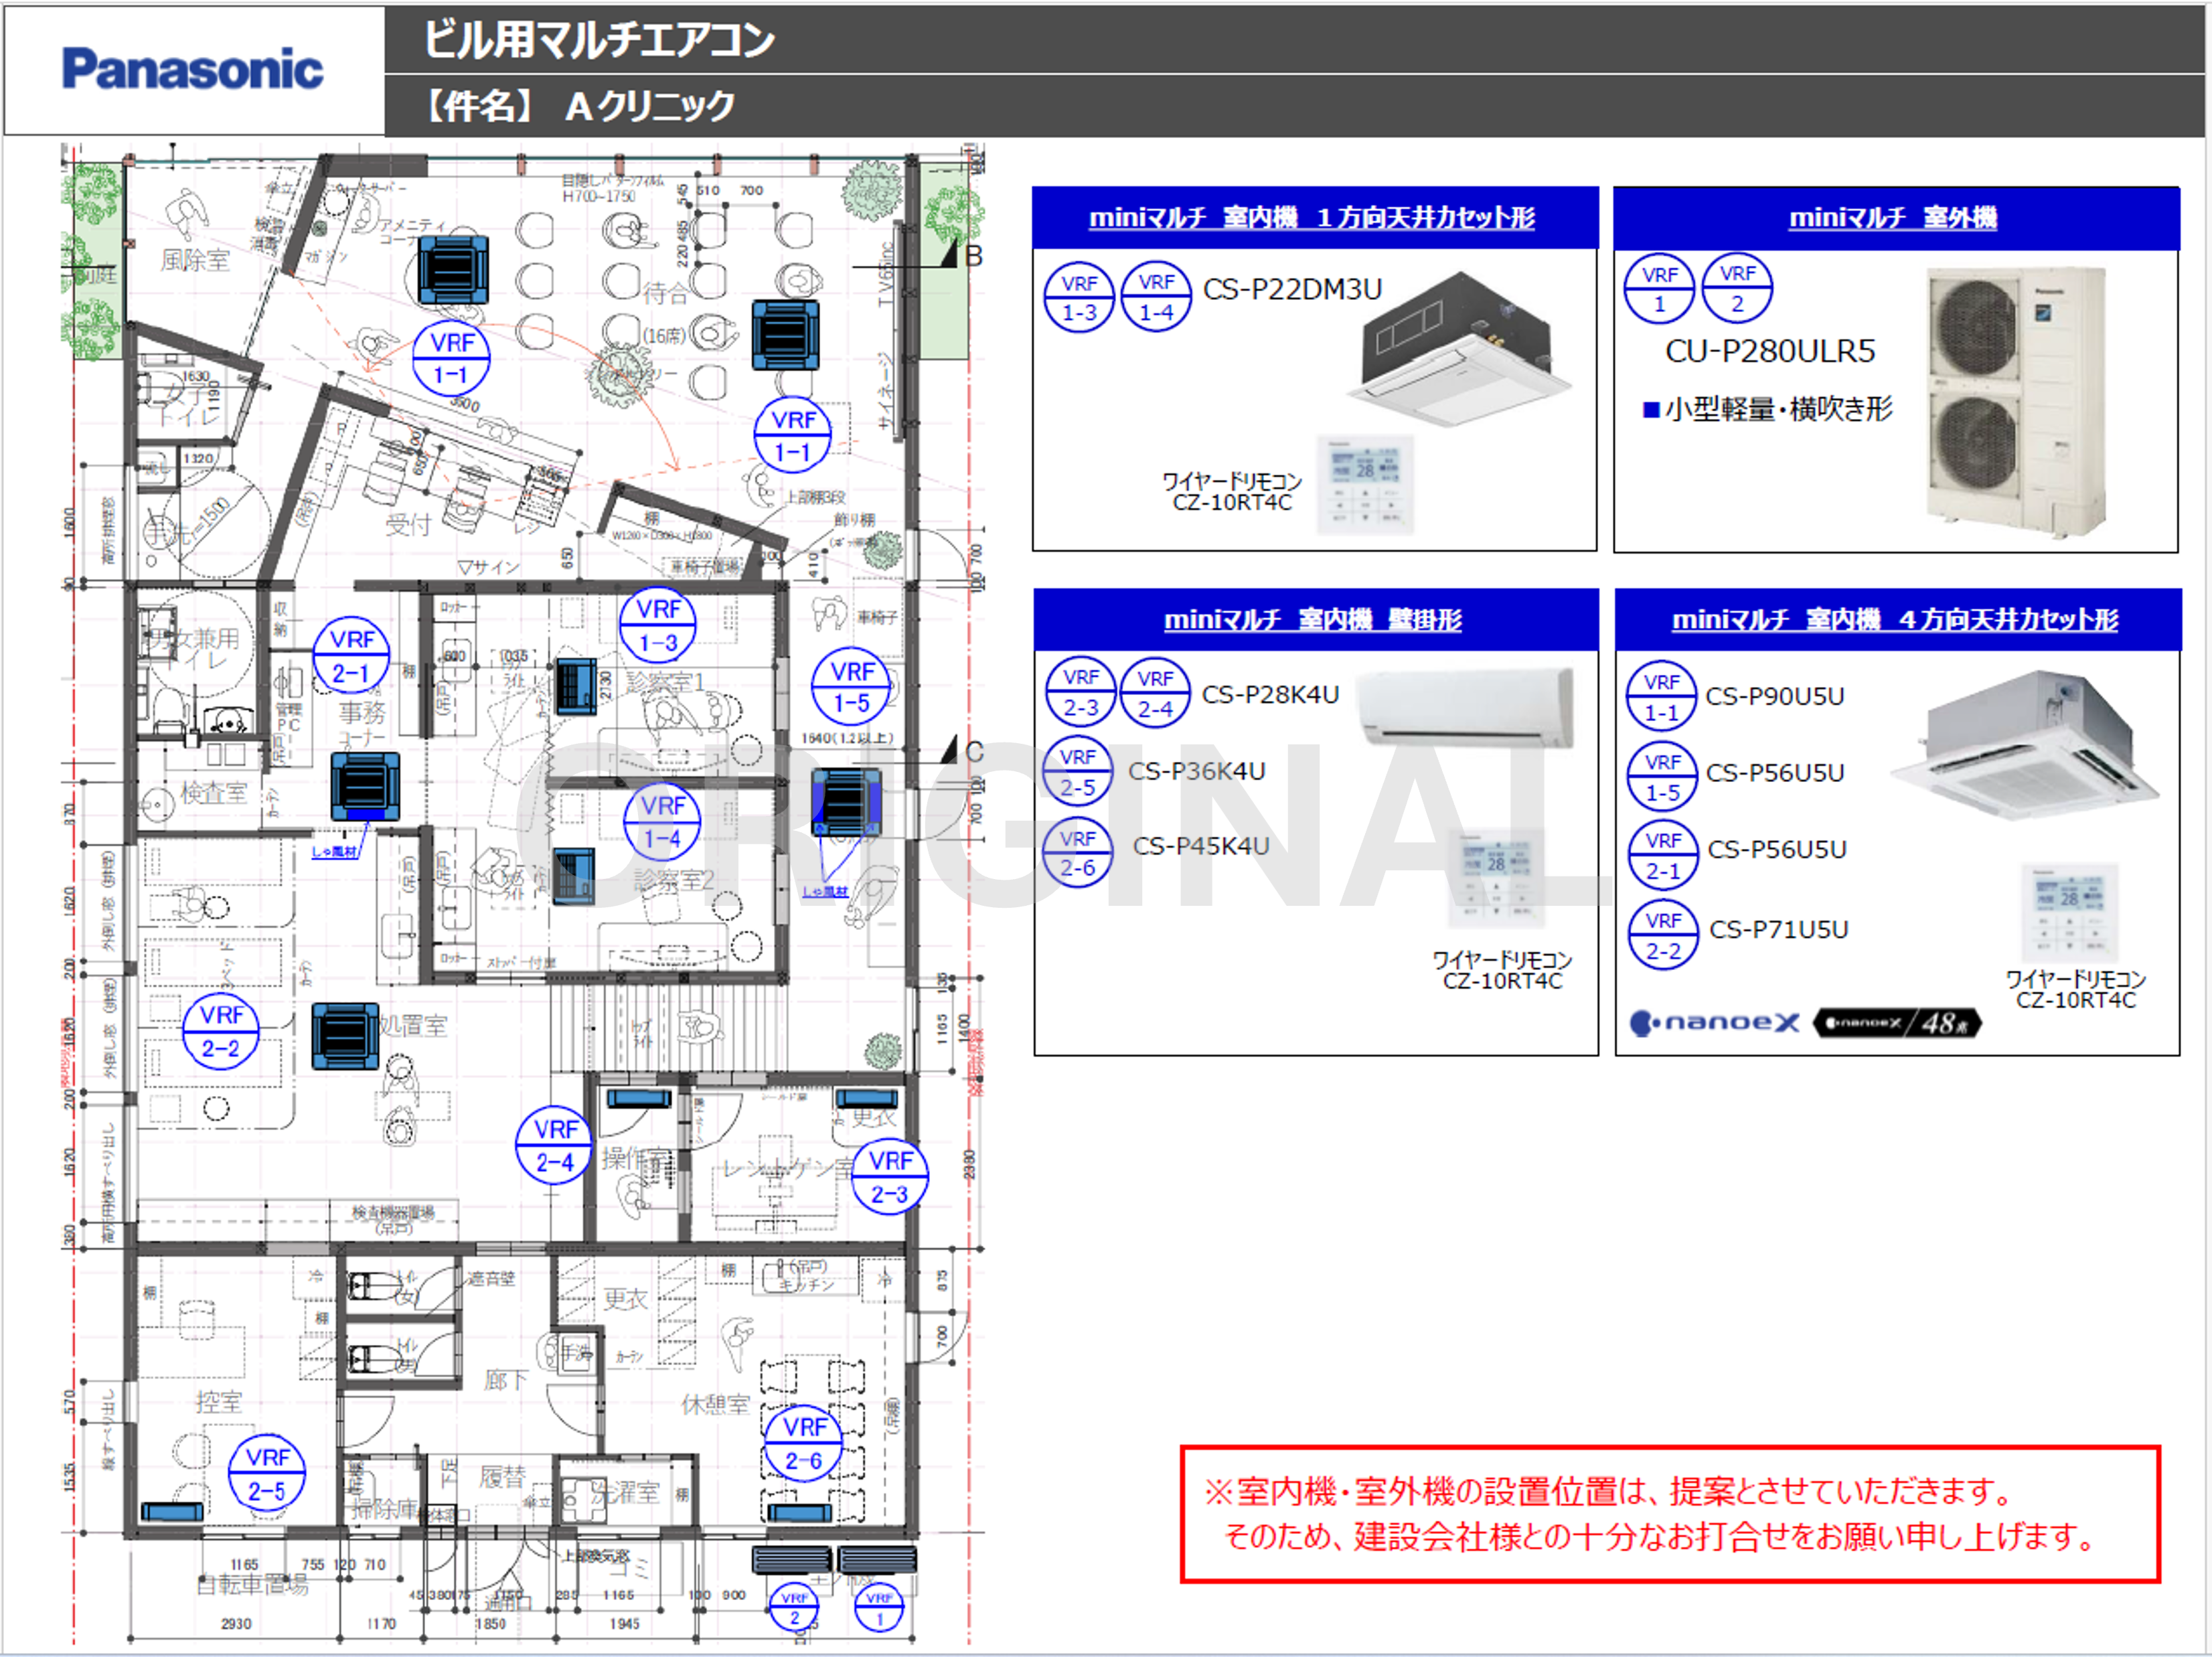Click the outdoor VRF 1 marker below the floor plan

(x=879, y=1607)
